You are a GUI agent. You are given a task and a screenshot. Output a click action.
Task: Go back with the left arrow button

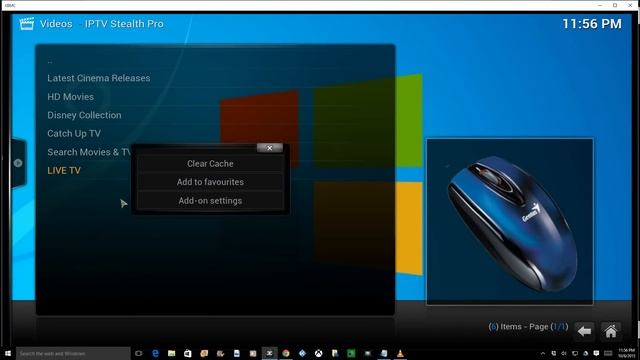click(584, 331)
